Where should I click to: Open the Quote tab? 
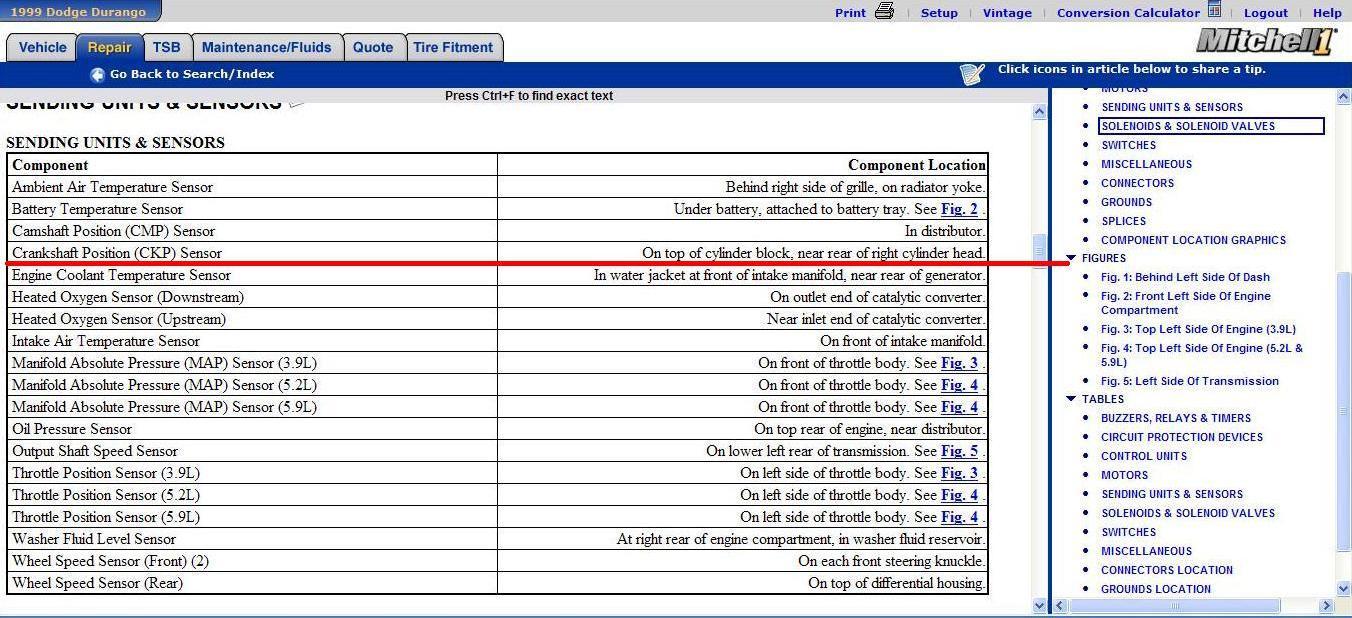373,47
